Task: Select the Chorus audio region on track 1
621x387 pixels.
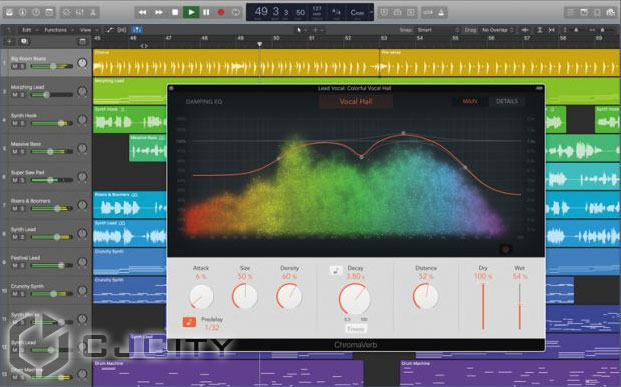Action: tap(236, 63)
